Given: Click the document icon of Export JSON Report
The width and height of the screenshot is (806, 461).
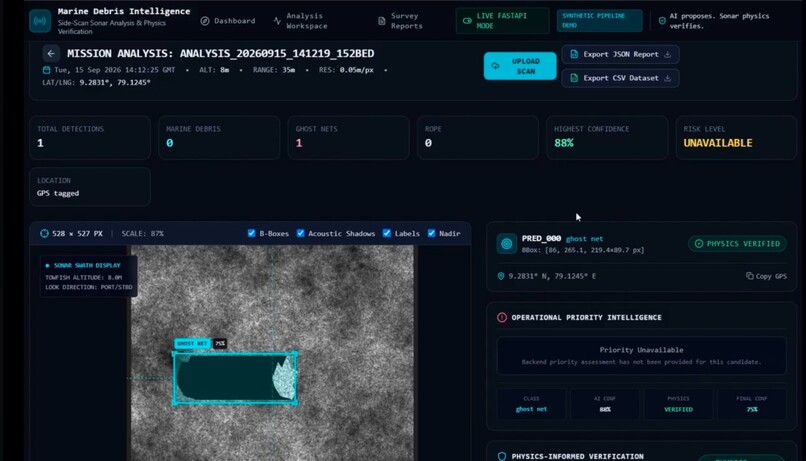Looking at the screenshot, I should point(574,54).
